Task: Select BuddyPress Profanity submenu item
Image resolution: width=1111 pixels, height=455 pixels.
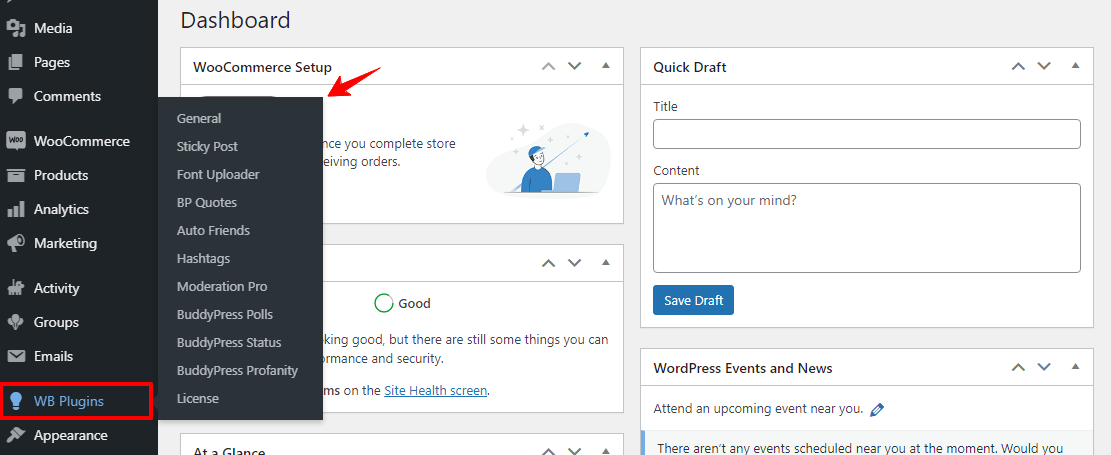Action: (x=237, y=371)
